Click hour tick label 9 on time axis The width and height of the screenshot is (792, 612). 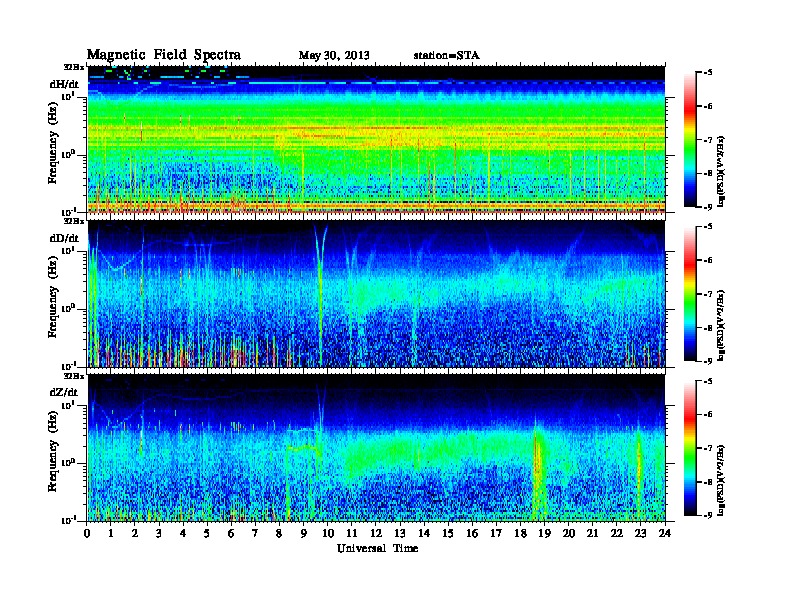tap(304, 533)
